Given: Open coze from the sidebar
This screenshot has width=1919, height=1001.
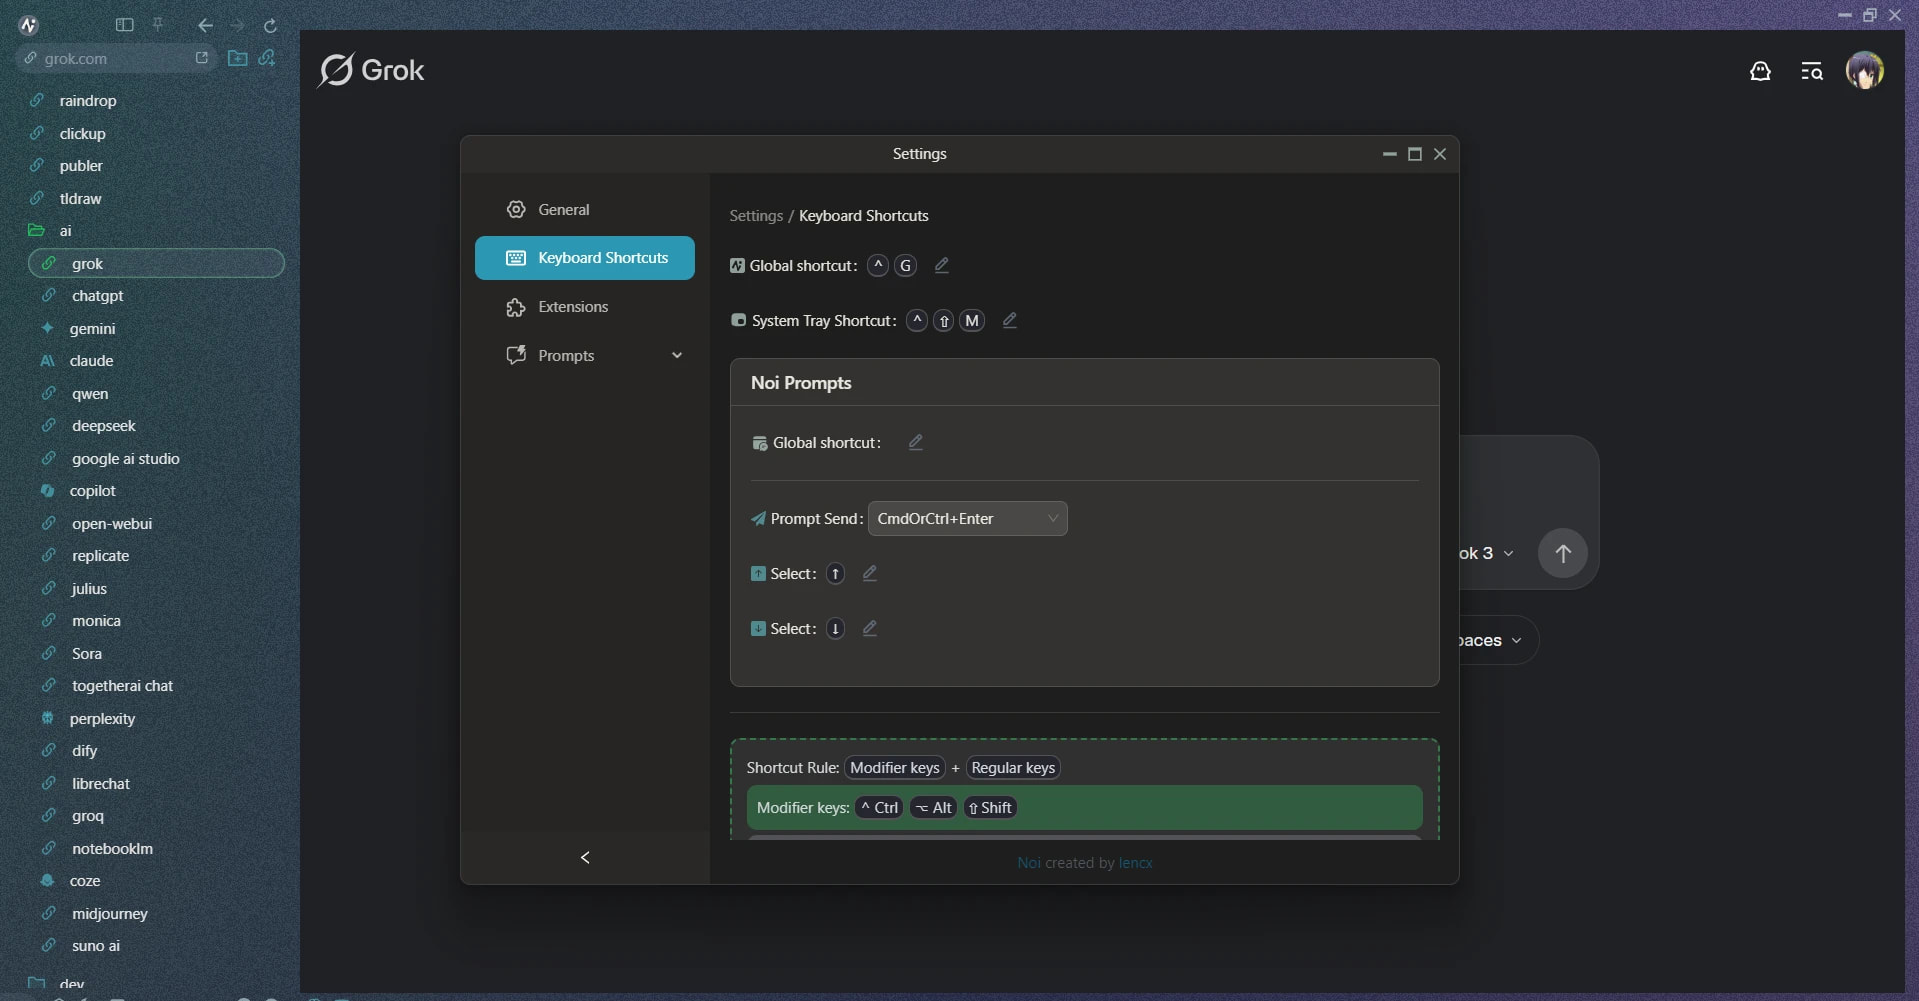Looking at the screenshot, I should click(85, 881).
